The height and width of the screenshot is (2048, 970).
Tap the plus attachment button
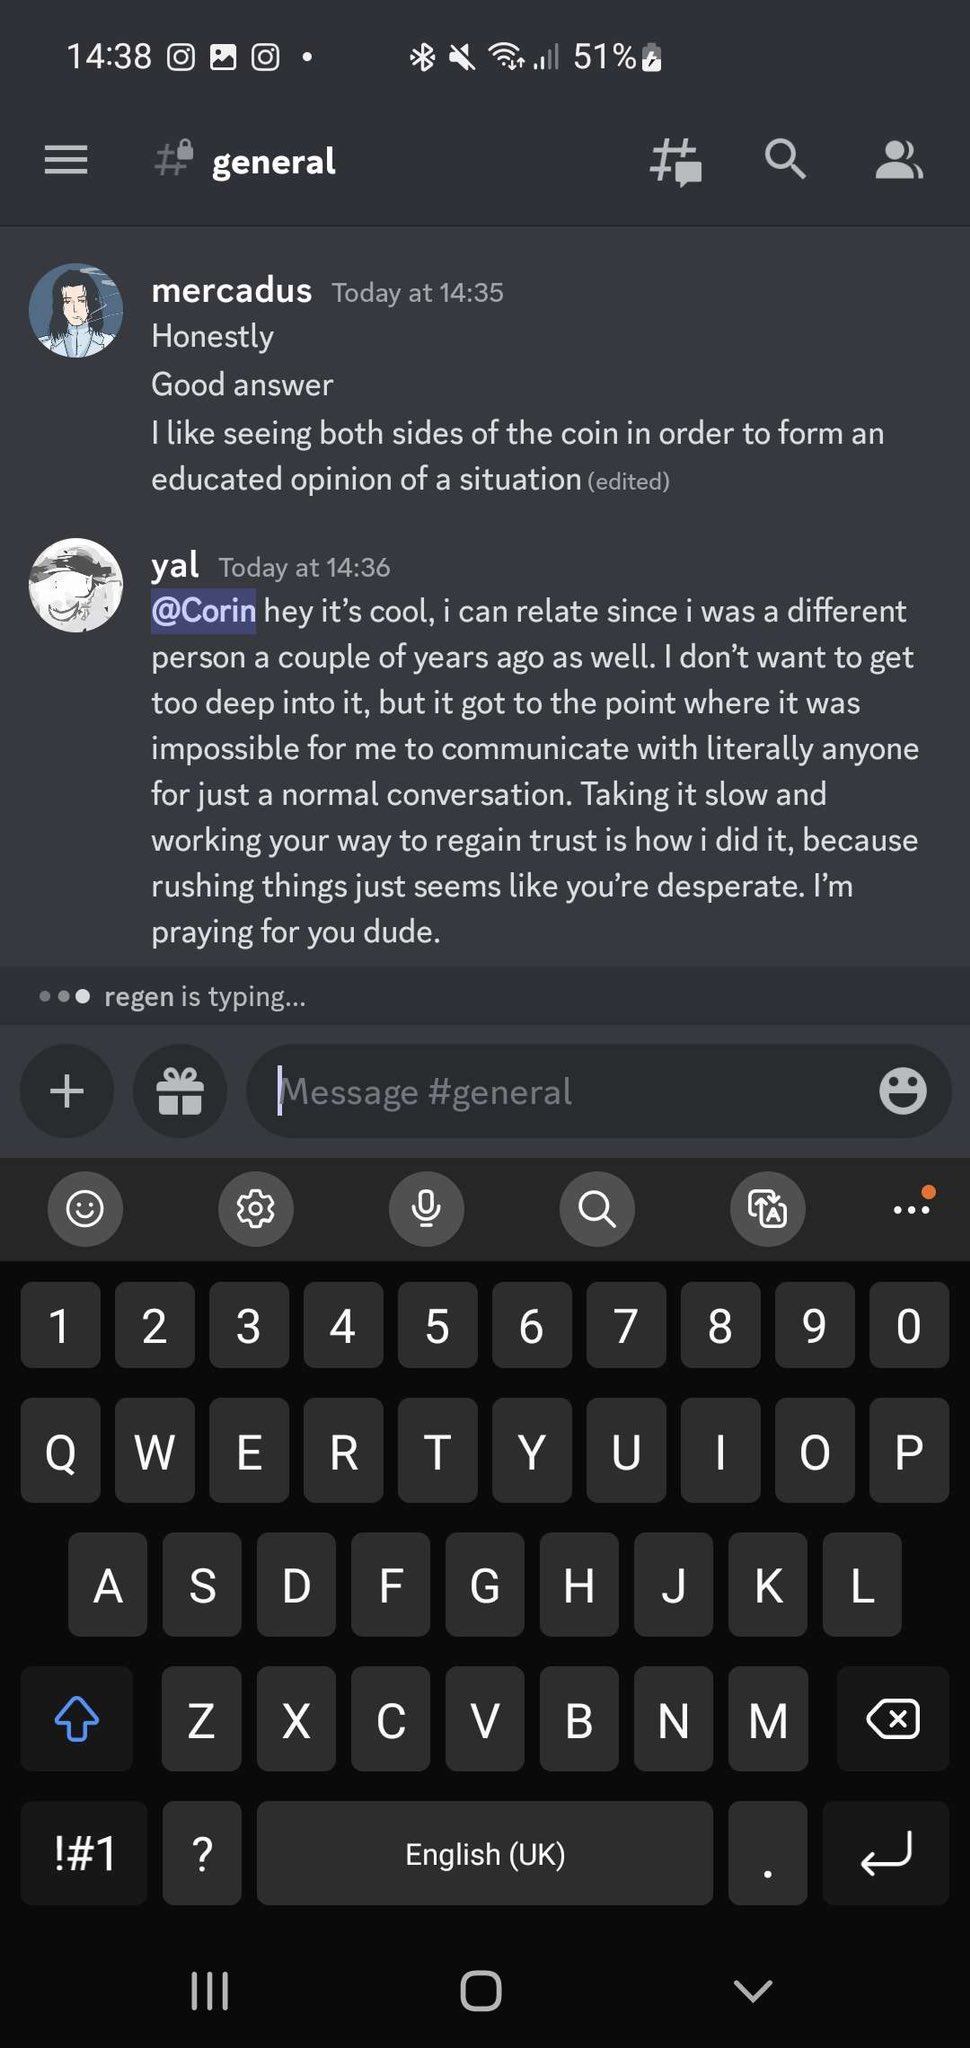(x=67, y=1091)
